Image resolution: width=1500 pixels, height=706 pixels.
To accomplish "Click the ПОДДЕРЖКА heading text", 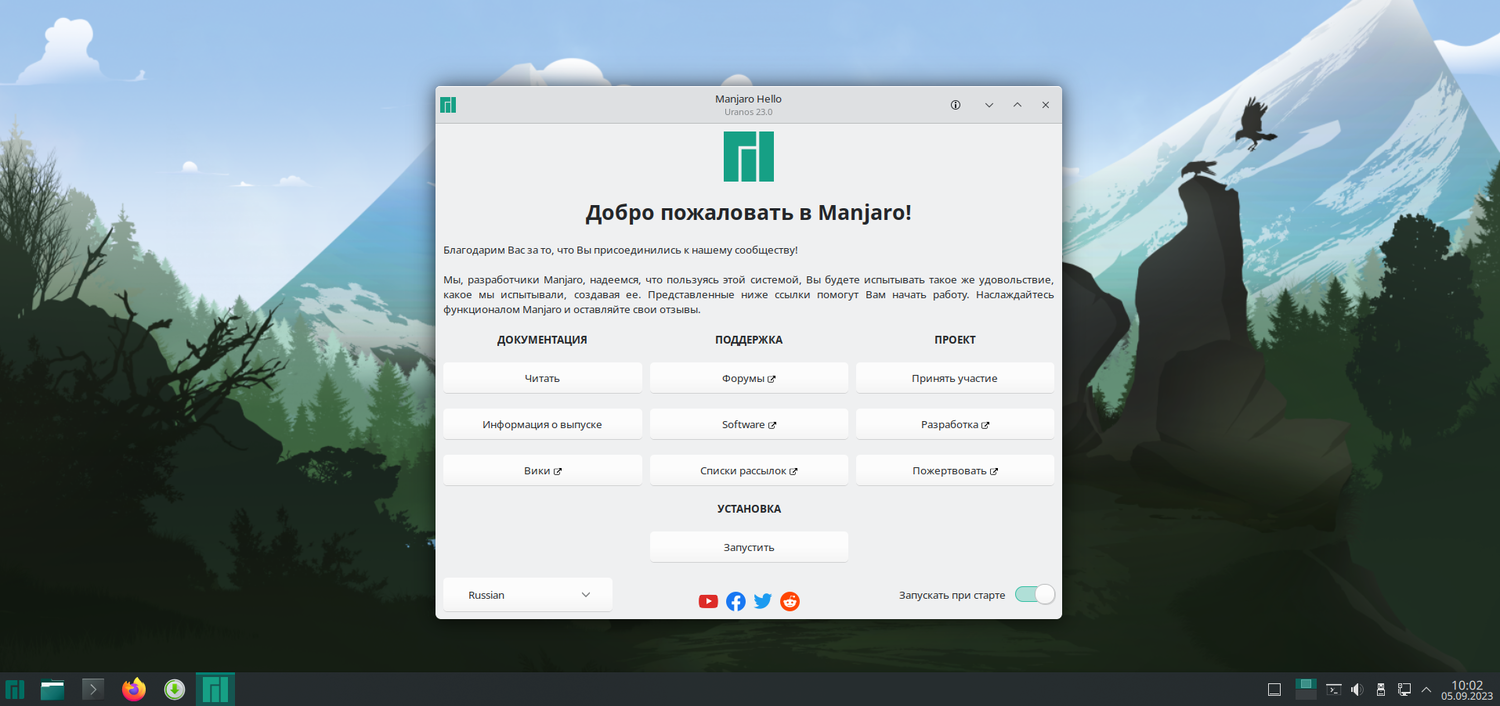I will click(x=749, y=340).
